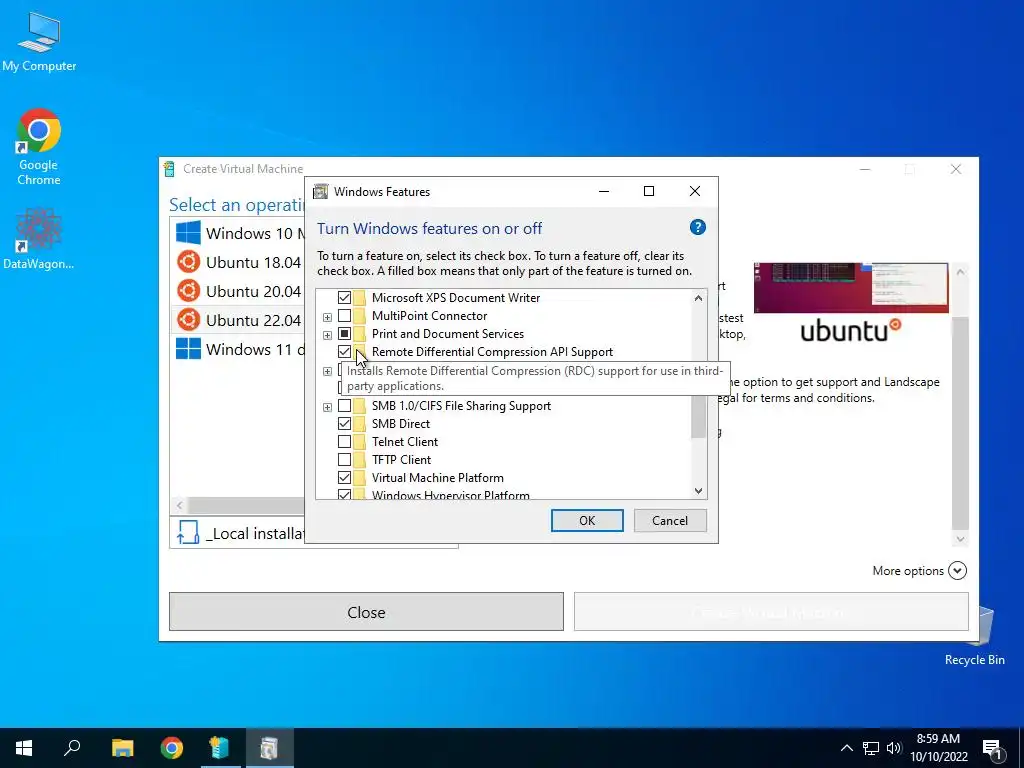Viewport: 1024px width, 768px height.
Task: Minimize the Windows Features dialog
Action: click(x=604, y=191)
